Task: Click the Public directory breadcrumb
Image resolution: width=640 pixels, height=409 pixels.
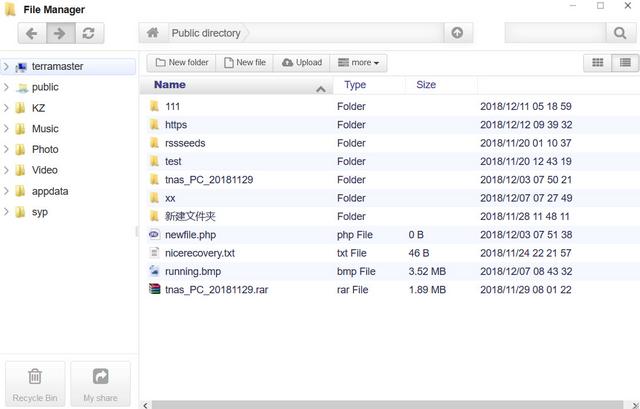Action: pos(206,33)
